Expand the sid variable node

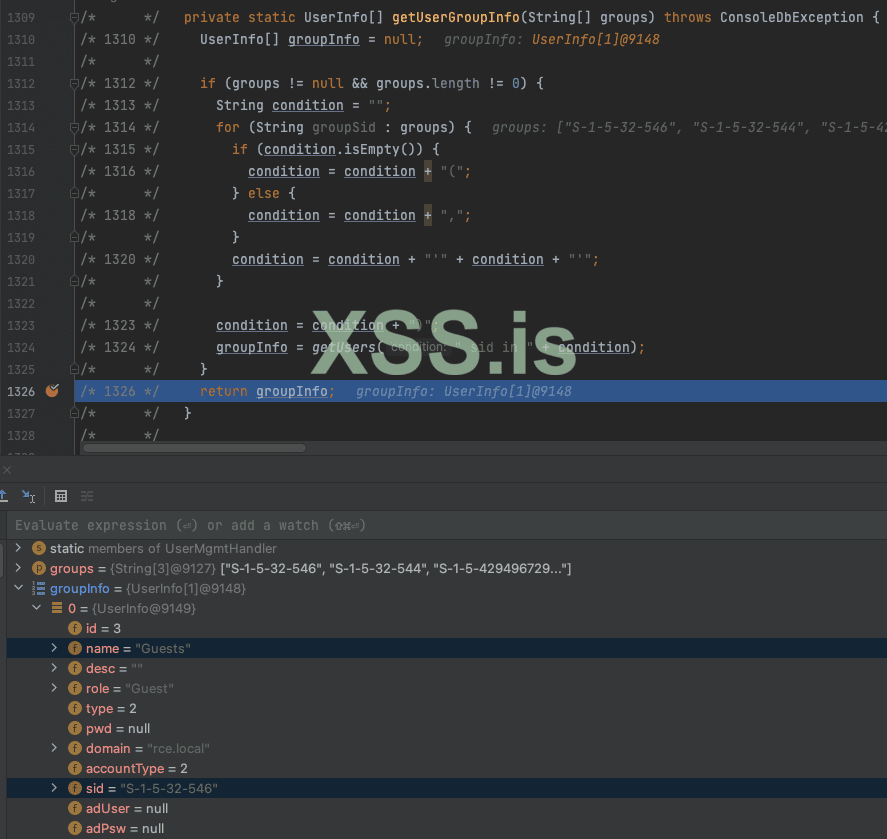pyautogui.click(x=55, y=788)
